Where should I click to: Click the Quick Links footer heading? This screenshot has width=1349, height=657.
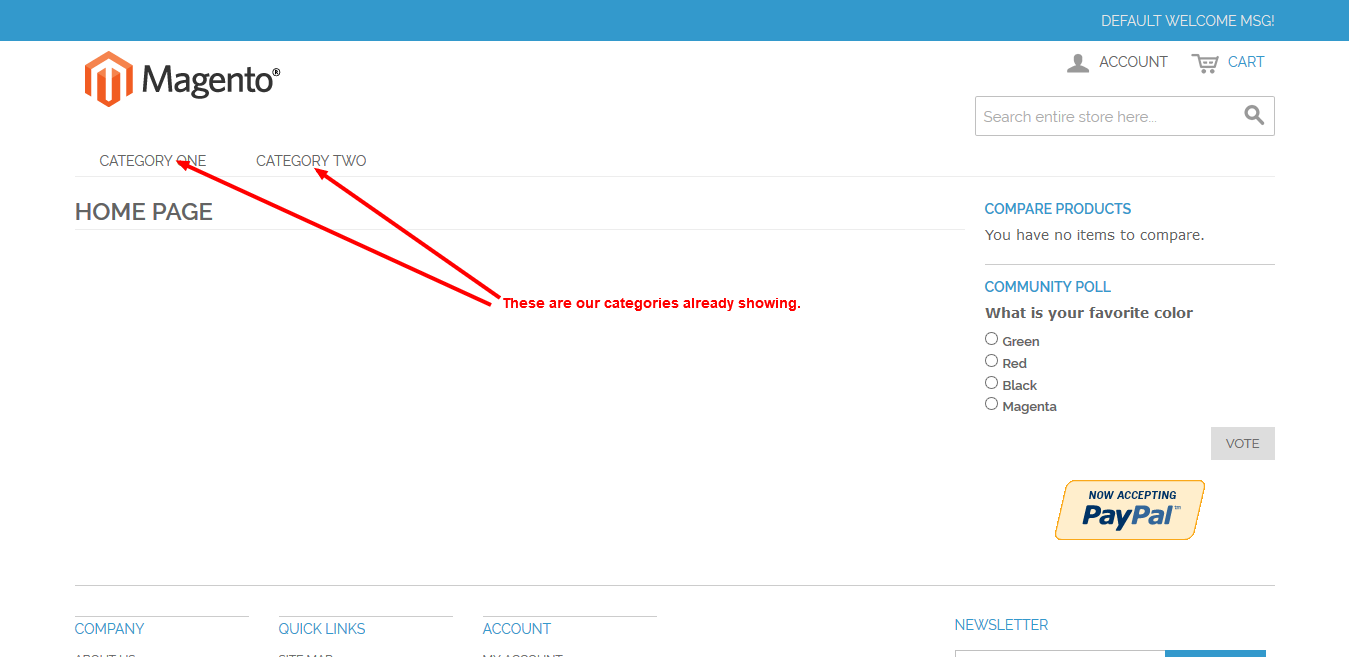pos(322,629)
